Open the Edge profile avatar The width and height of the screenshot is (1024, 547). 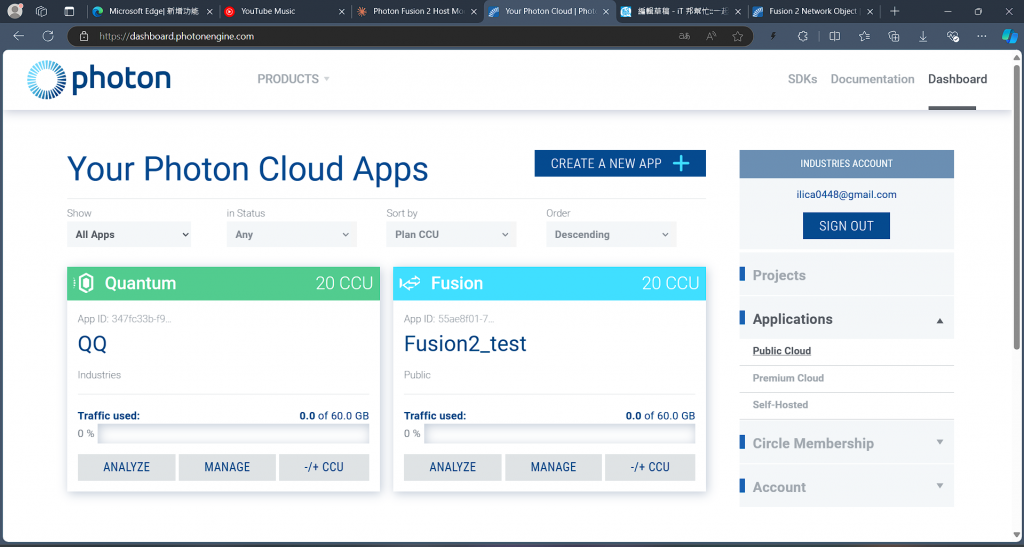(x=15, y=11)
